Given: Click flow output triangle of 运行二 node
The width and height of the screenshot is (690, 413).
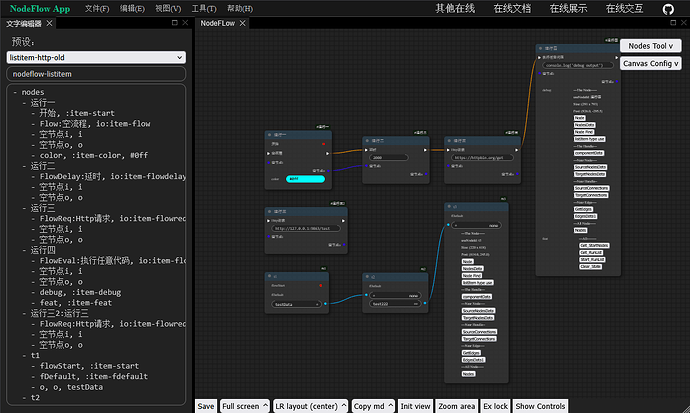Looking at the screenshot, I should click(x=425, y=150).
